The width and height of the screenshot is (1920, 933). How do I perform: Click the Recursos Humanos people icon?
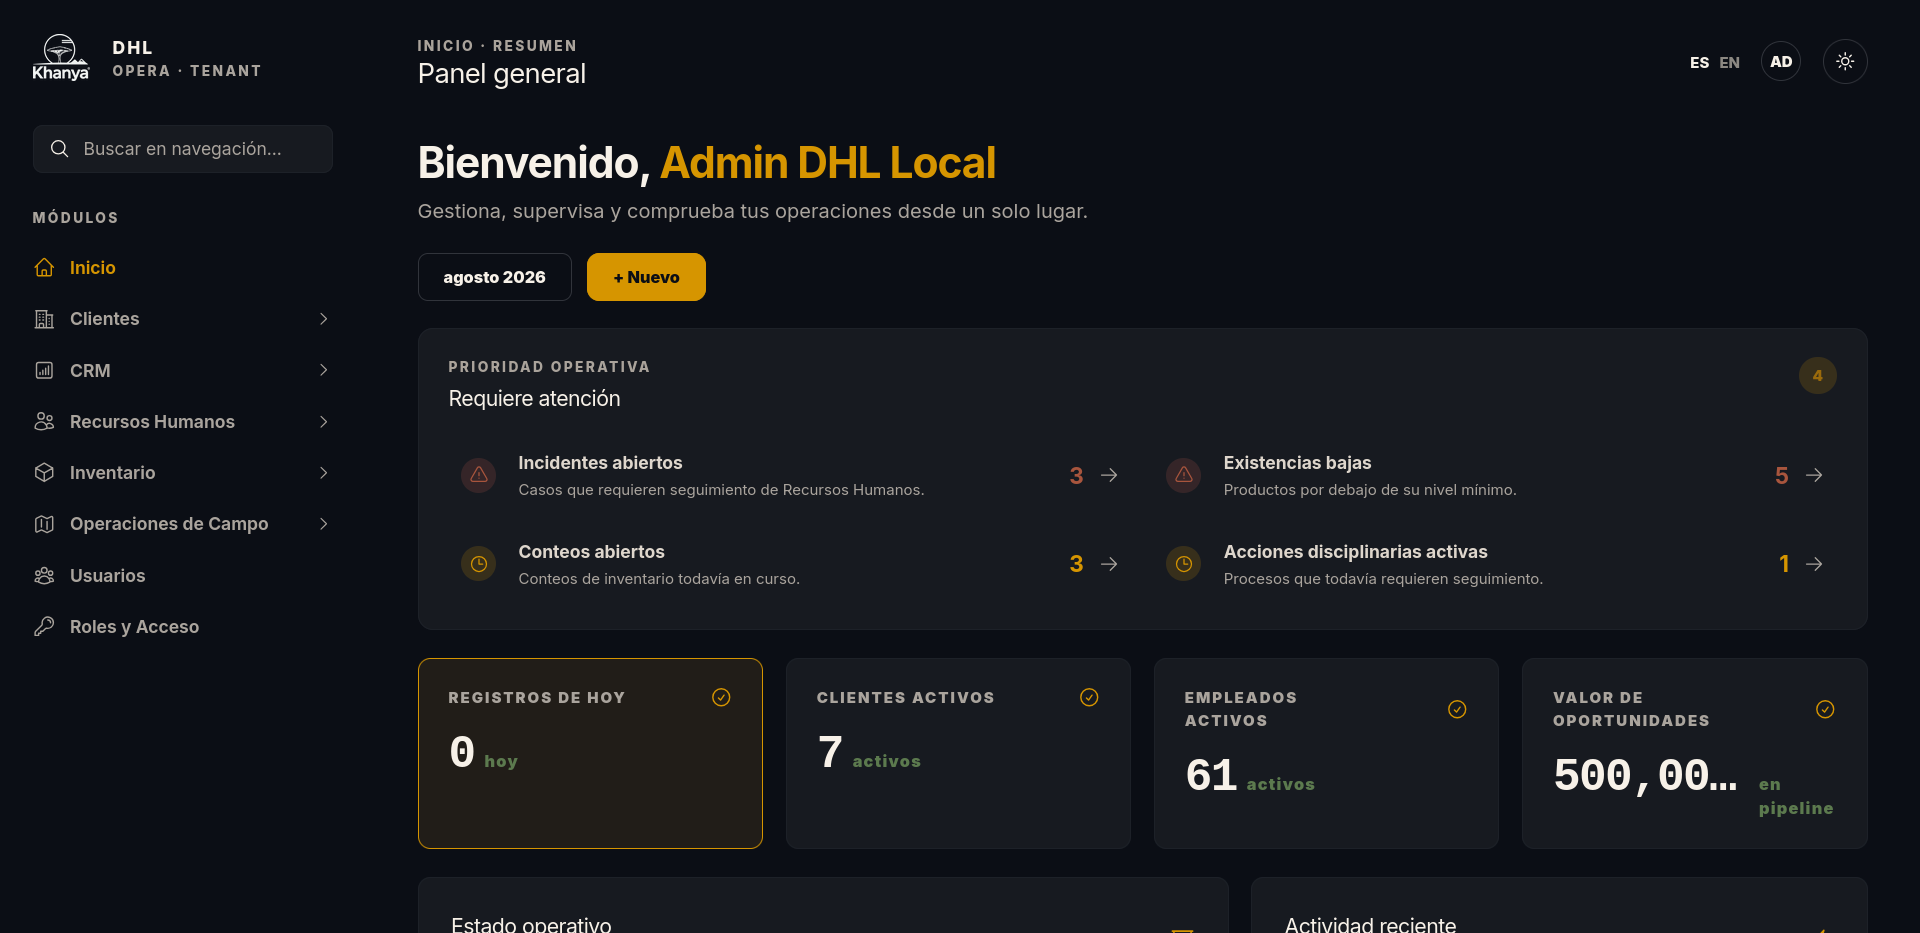pos(44,421)
